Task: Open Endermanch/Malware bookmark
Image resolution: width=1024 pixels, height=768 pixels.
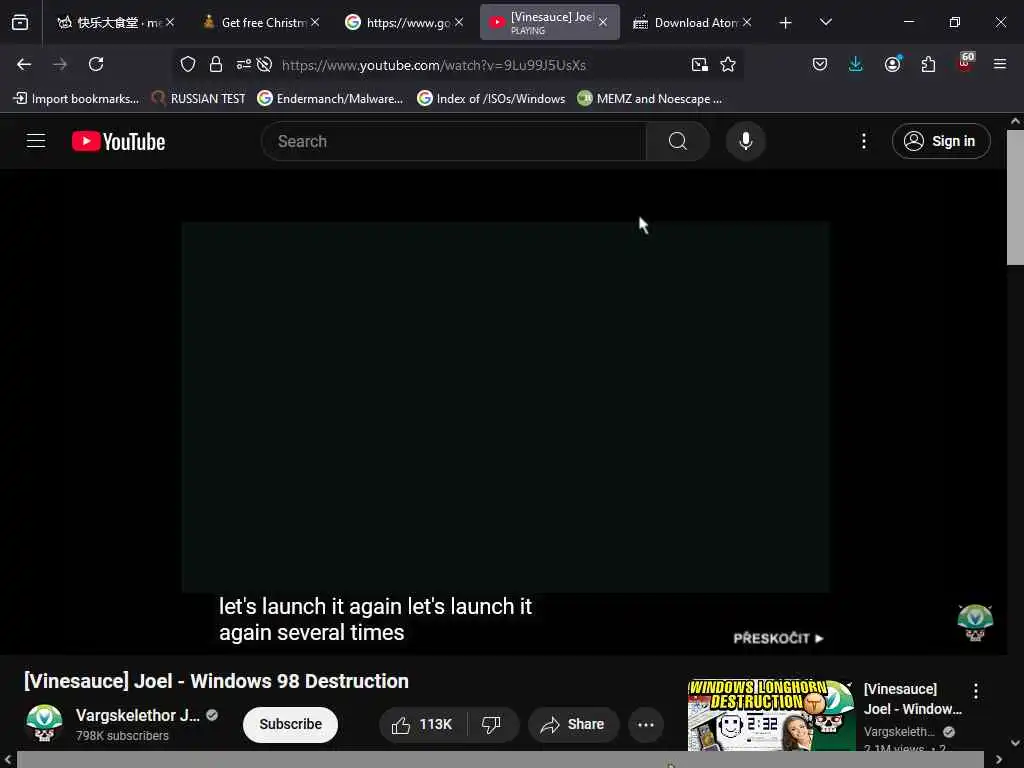Action: click(330, 99)
